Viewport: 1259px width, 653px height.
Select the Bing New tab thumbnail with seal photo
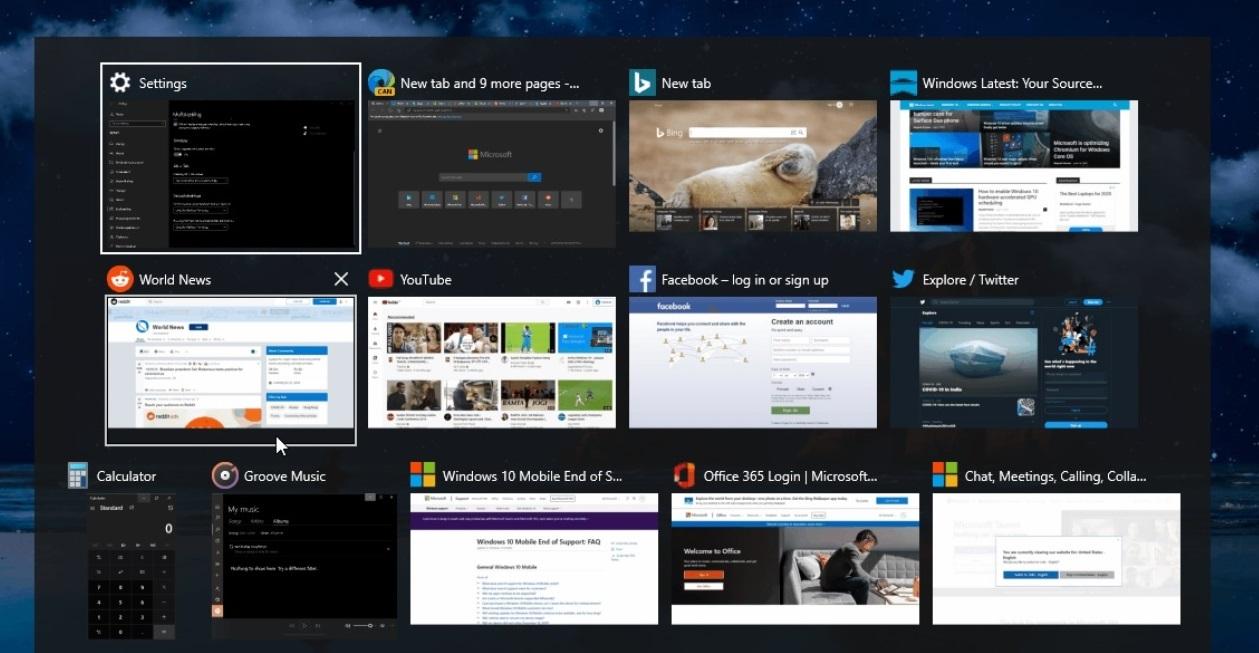(753, 166)
